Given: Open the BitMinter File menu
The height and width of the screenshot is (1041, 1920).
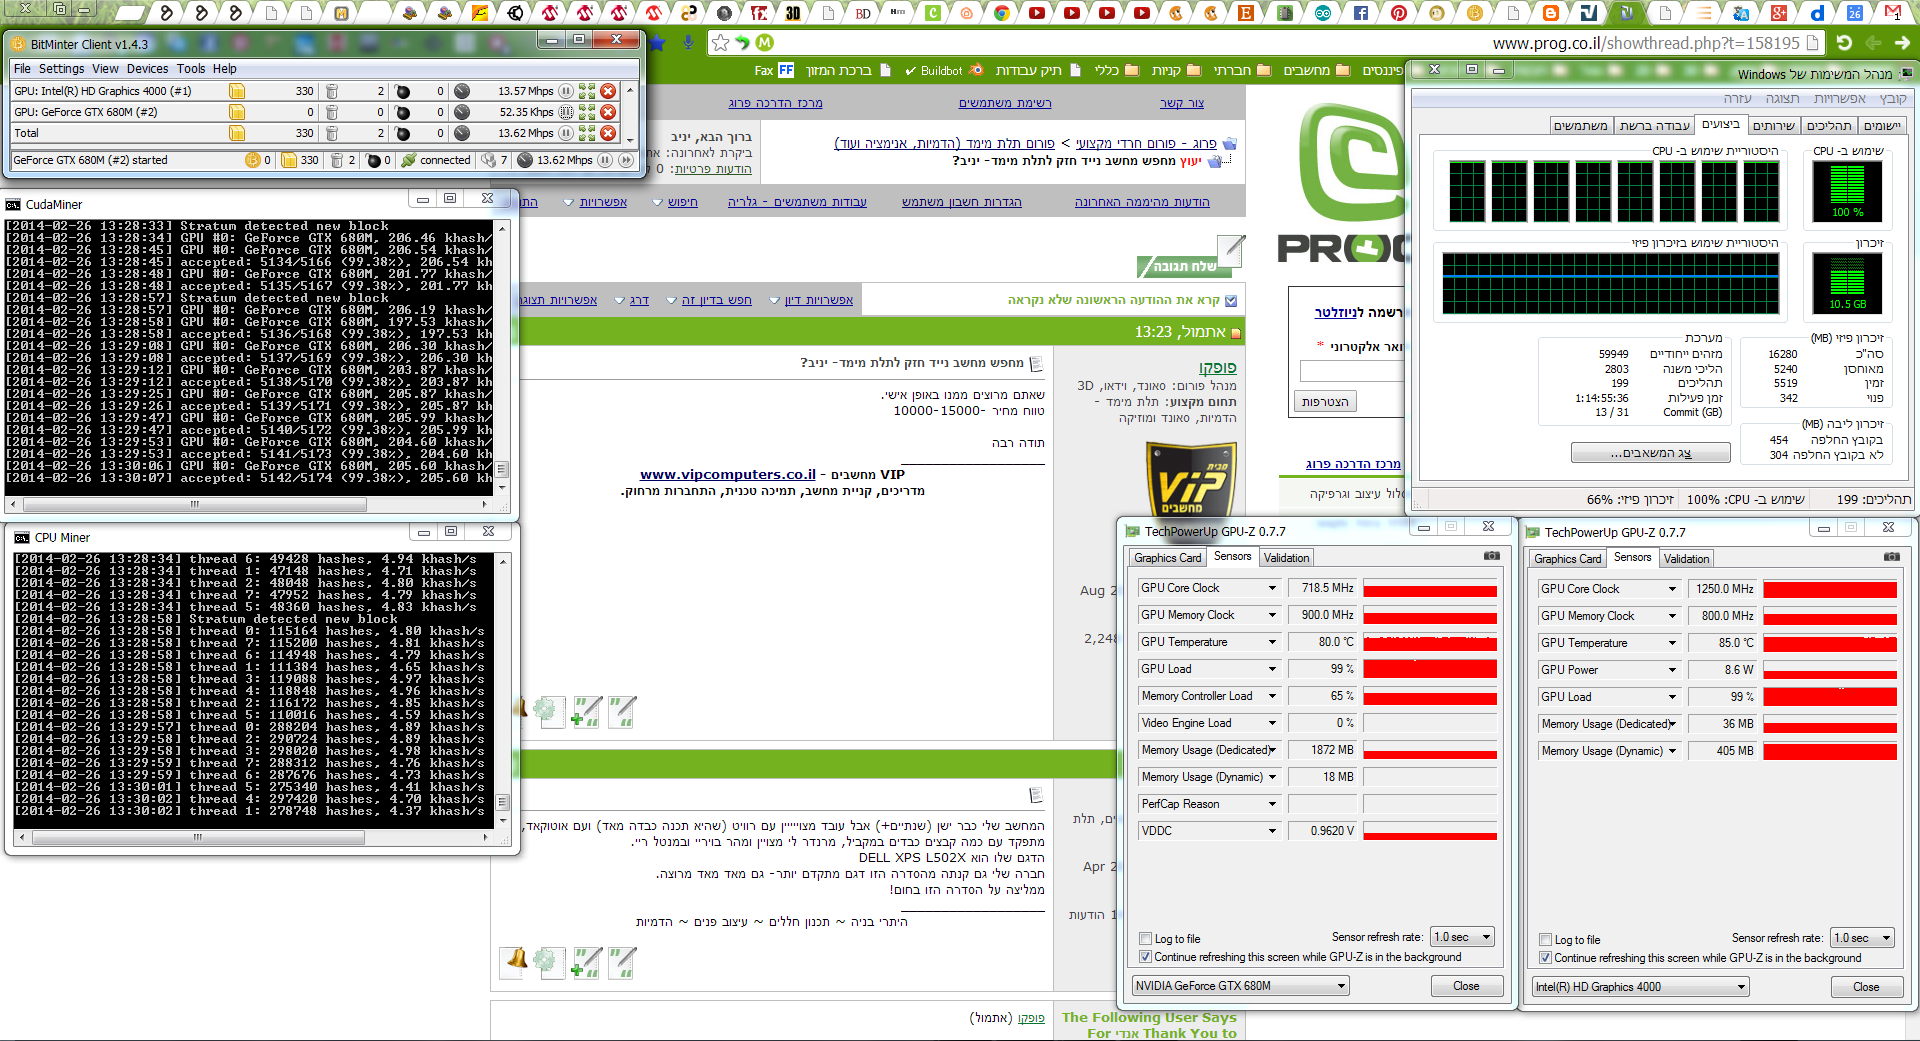Looking at the screenshot, I should (22, 69).
